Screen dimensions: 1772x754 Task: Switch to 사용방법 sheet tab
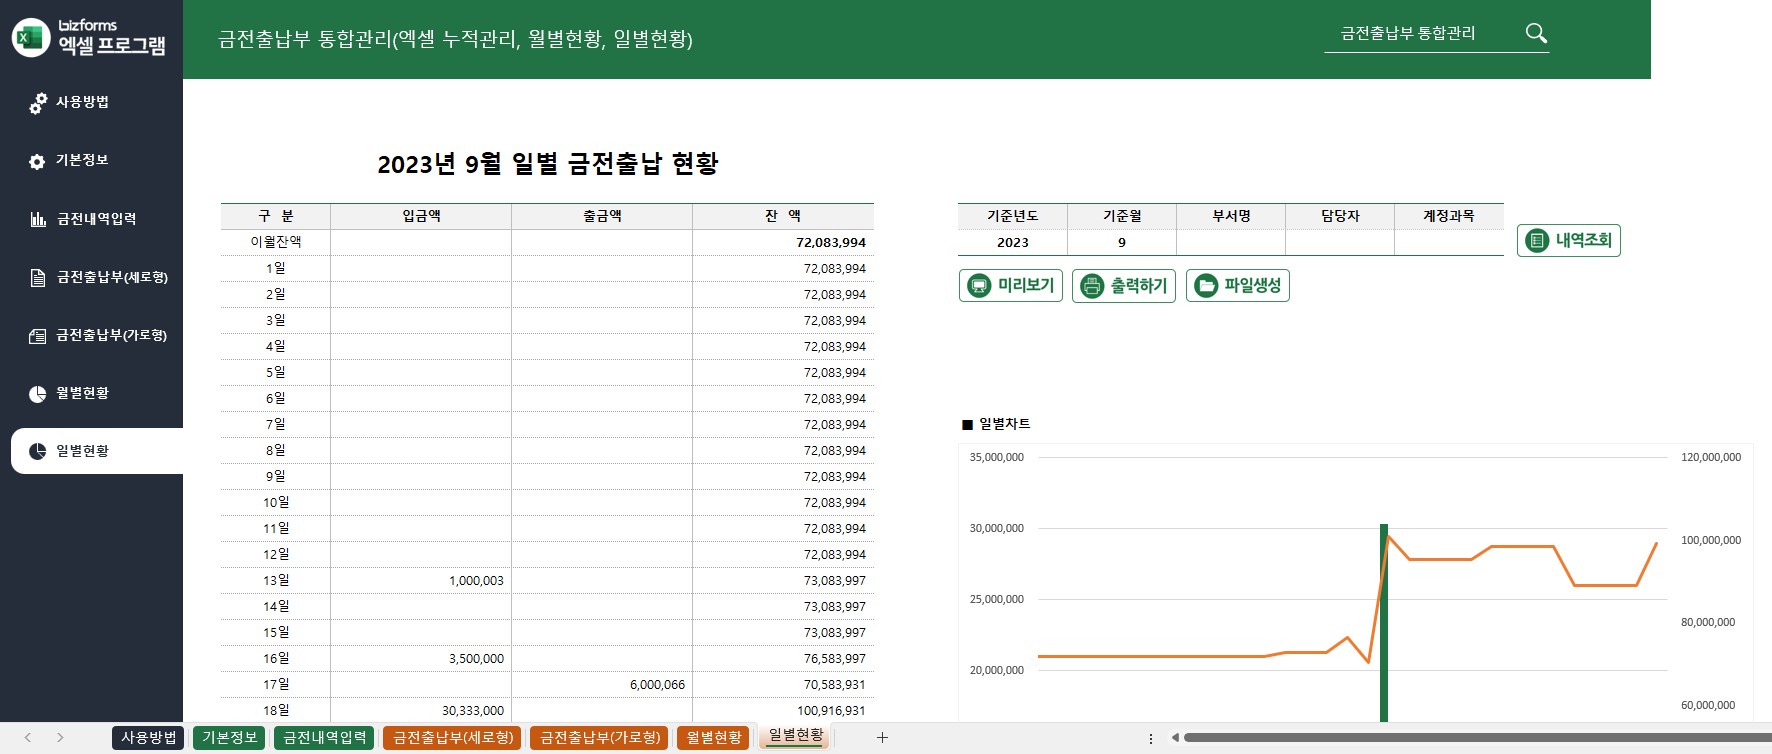pos(149,738)
